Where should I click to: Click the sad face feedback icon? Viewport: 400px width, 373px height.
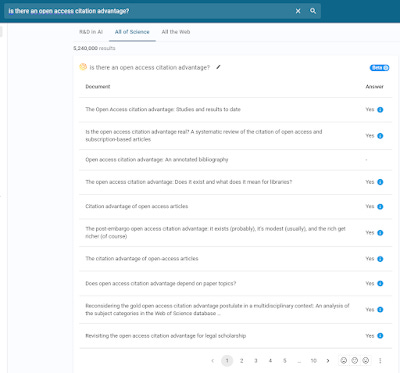[x=366, y=360]
